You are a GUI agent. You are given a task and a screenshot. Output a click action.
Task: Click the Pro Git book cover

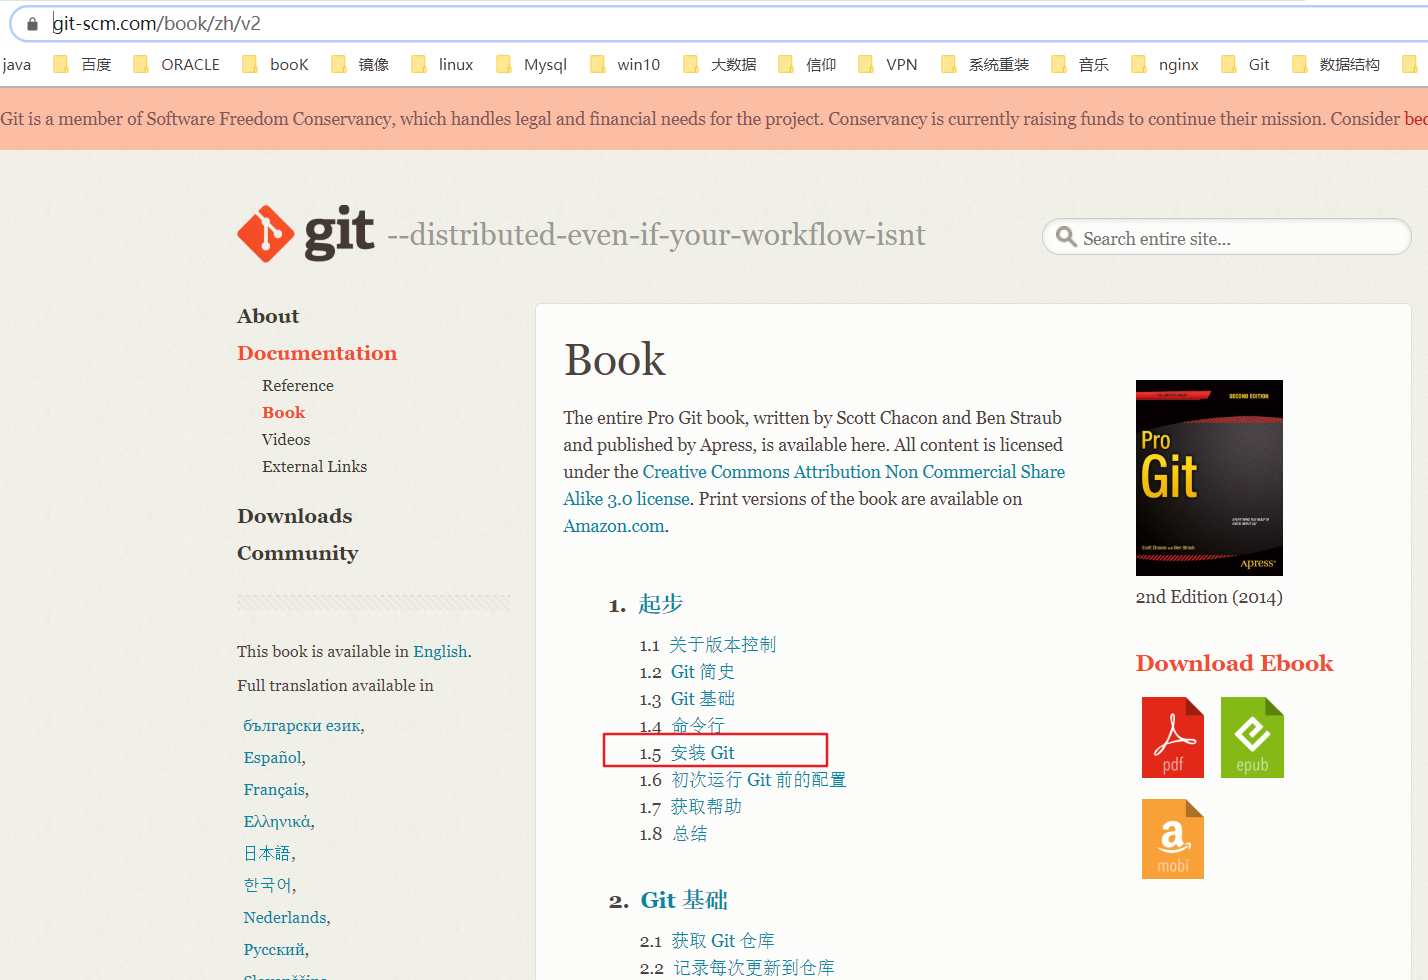point(1209,478)
